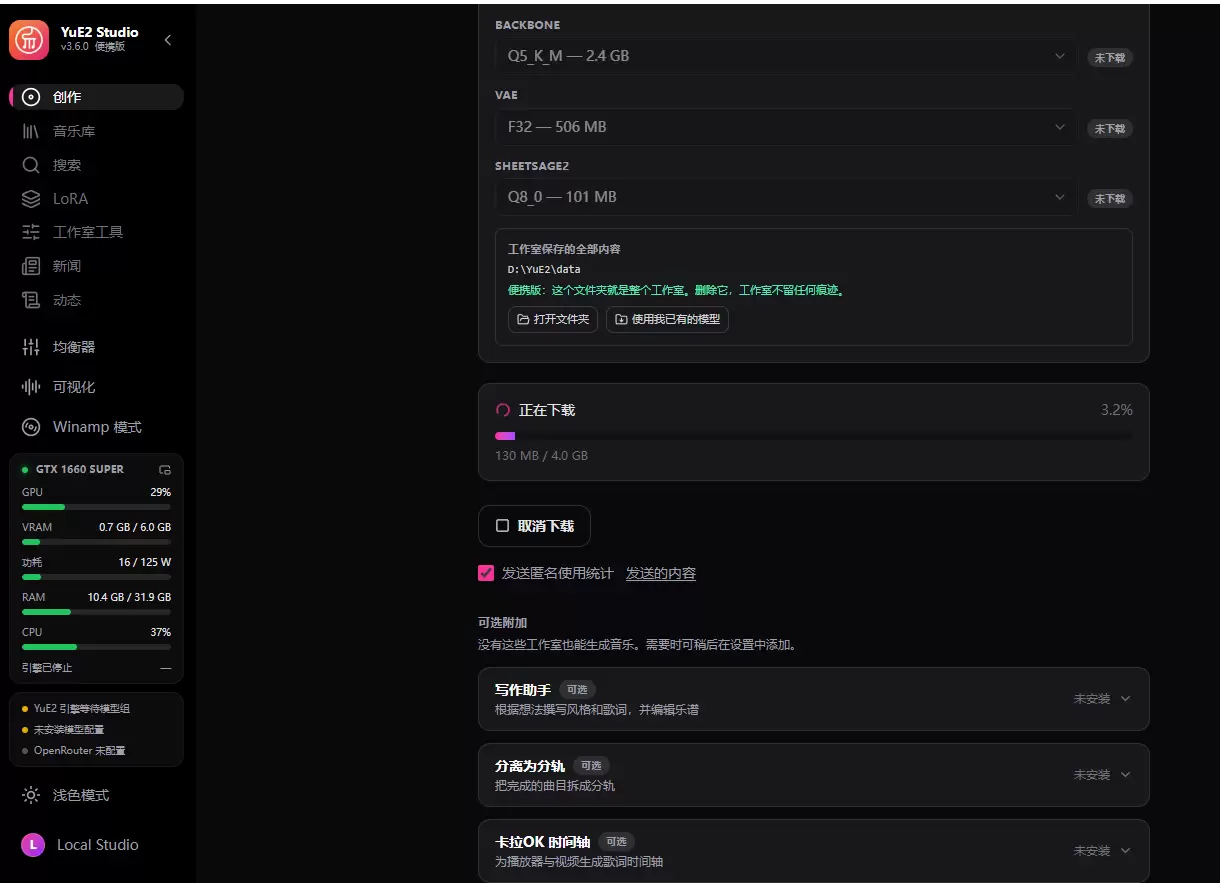Click the folder icon on 使用我已有的模型
Viewport: 1220px width, 883px height.
(x=621, y=320)
